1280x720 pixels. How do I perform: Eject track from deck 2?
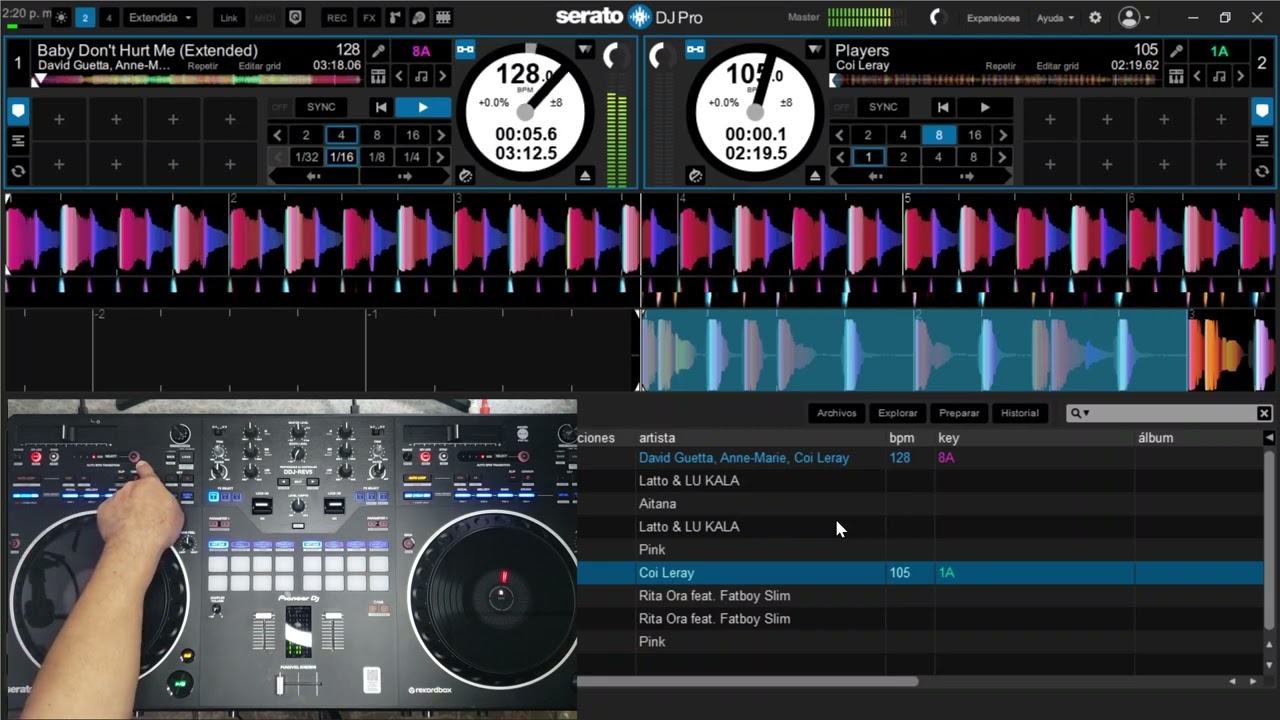click(815, 176)
